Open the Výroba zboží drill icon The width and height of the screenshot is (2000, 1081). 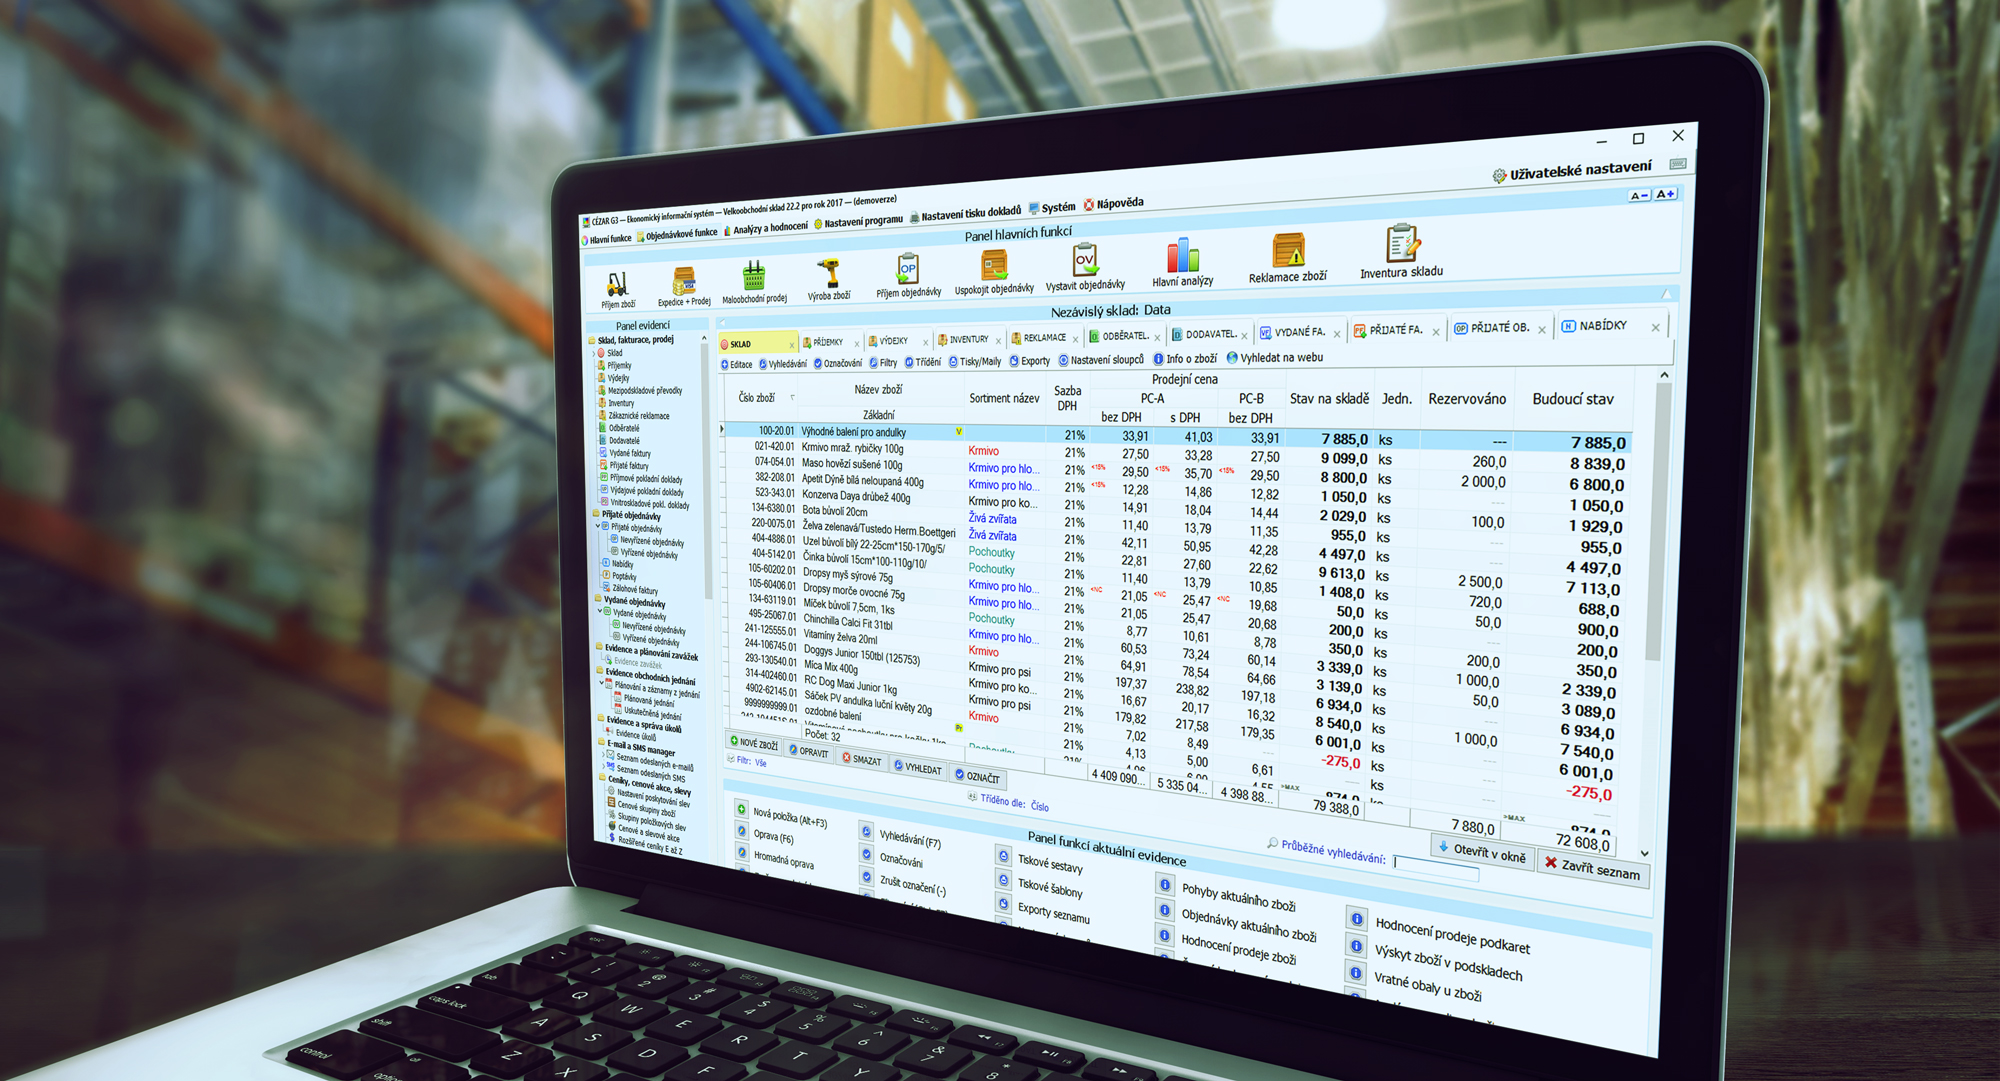828,272
